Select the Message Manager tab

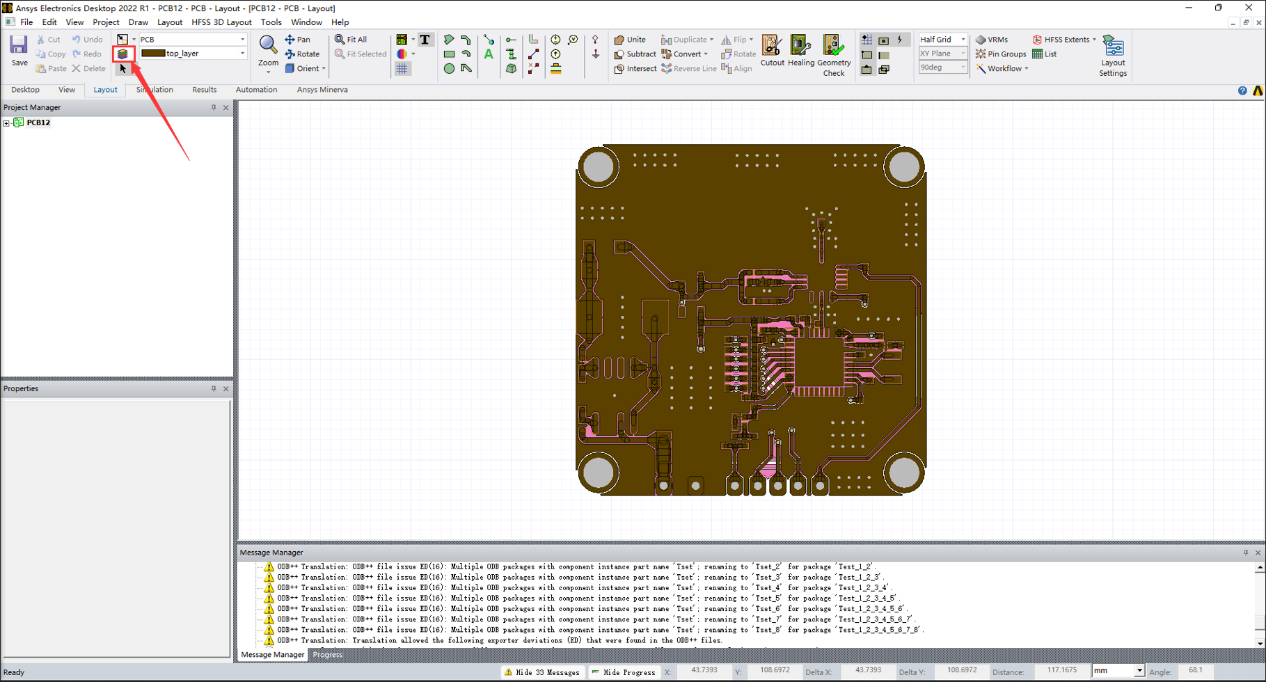coord(272,655)
